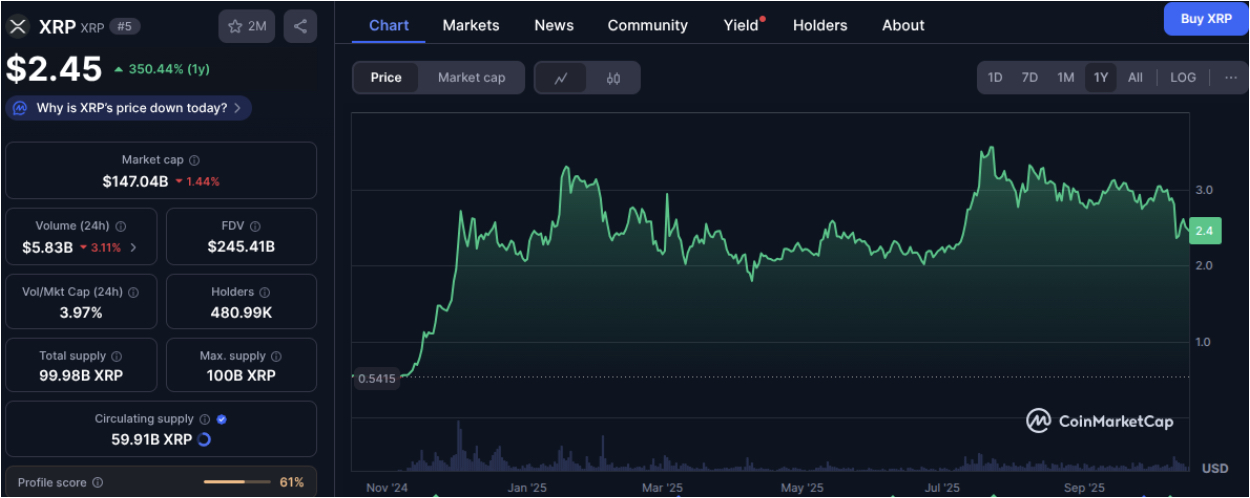Image resolution: width=1250 pixels, height=498 pixels.
Task: Click Max. supply info icon
Action: [276, 356]
